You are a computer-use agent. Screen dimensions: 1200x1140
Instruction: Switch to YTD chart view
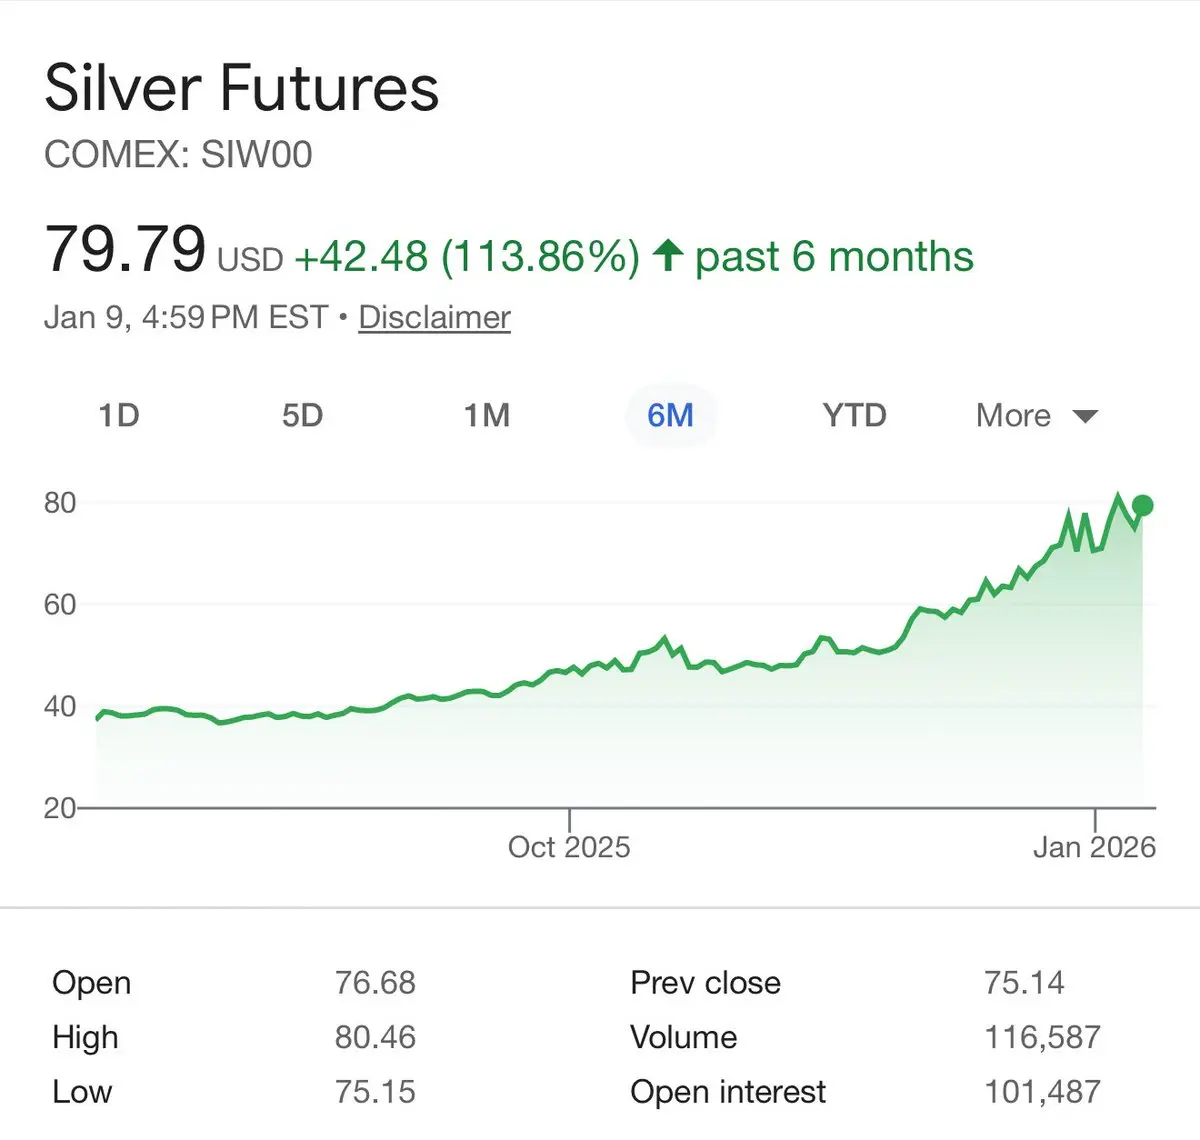tap(854, 415)
